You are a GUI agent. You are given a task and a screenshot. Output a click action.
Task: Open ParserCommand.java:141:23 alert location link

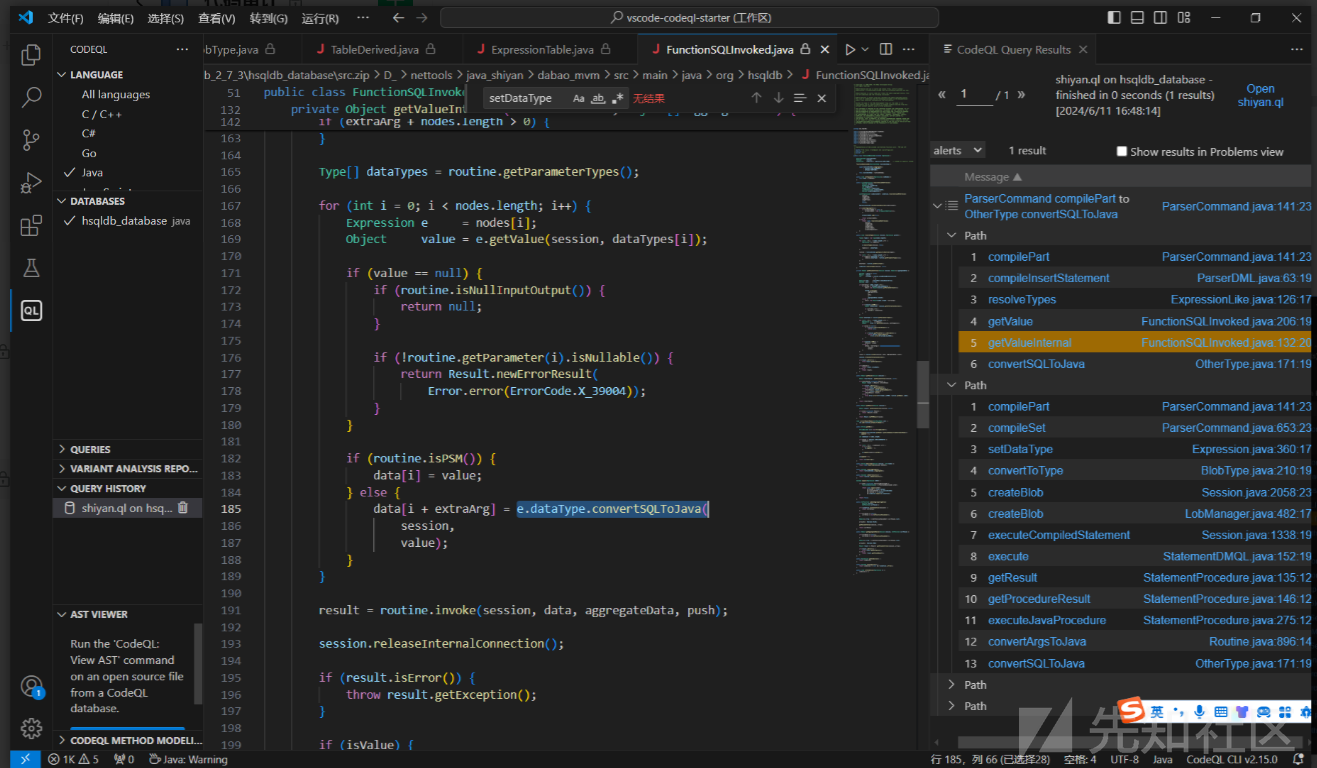tap(1236, 206)
